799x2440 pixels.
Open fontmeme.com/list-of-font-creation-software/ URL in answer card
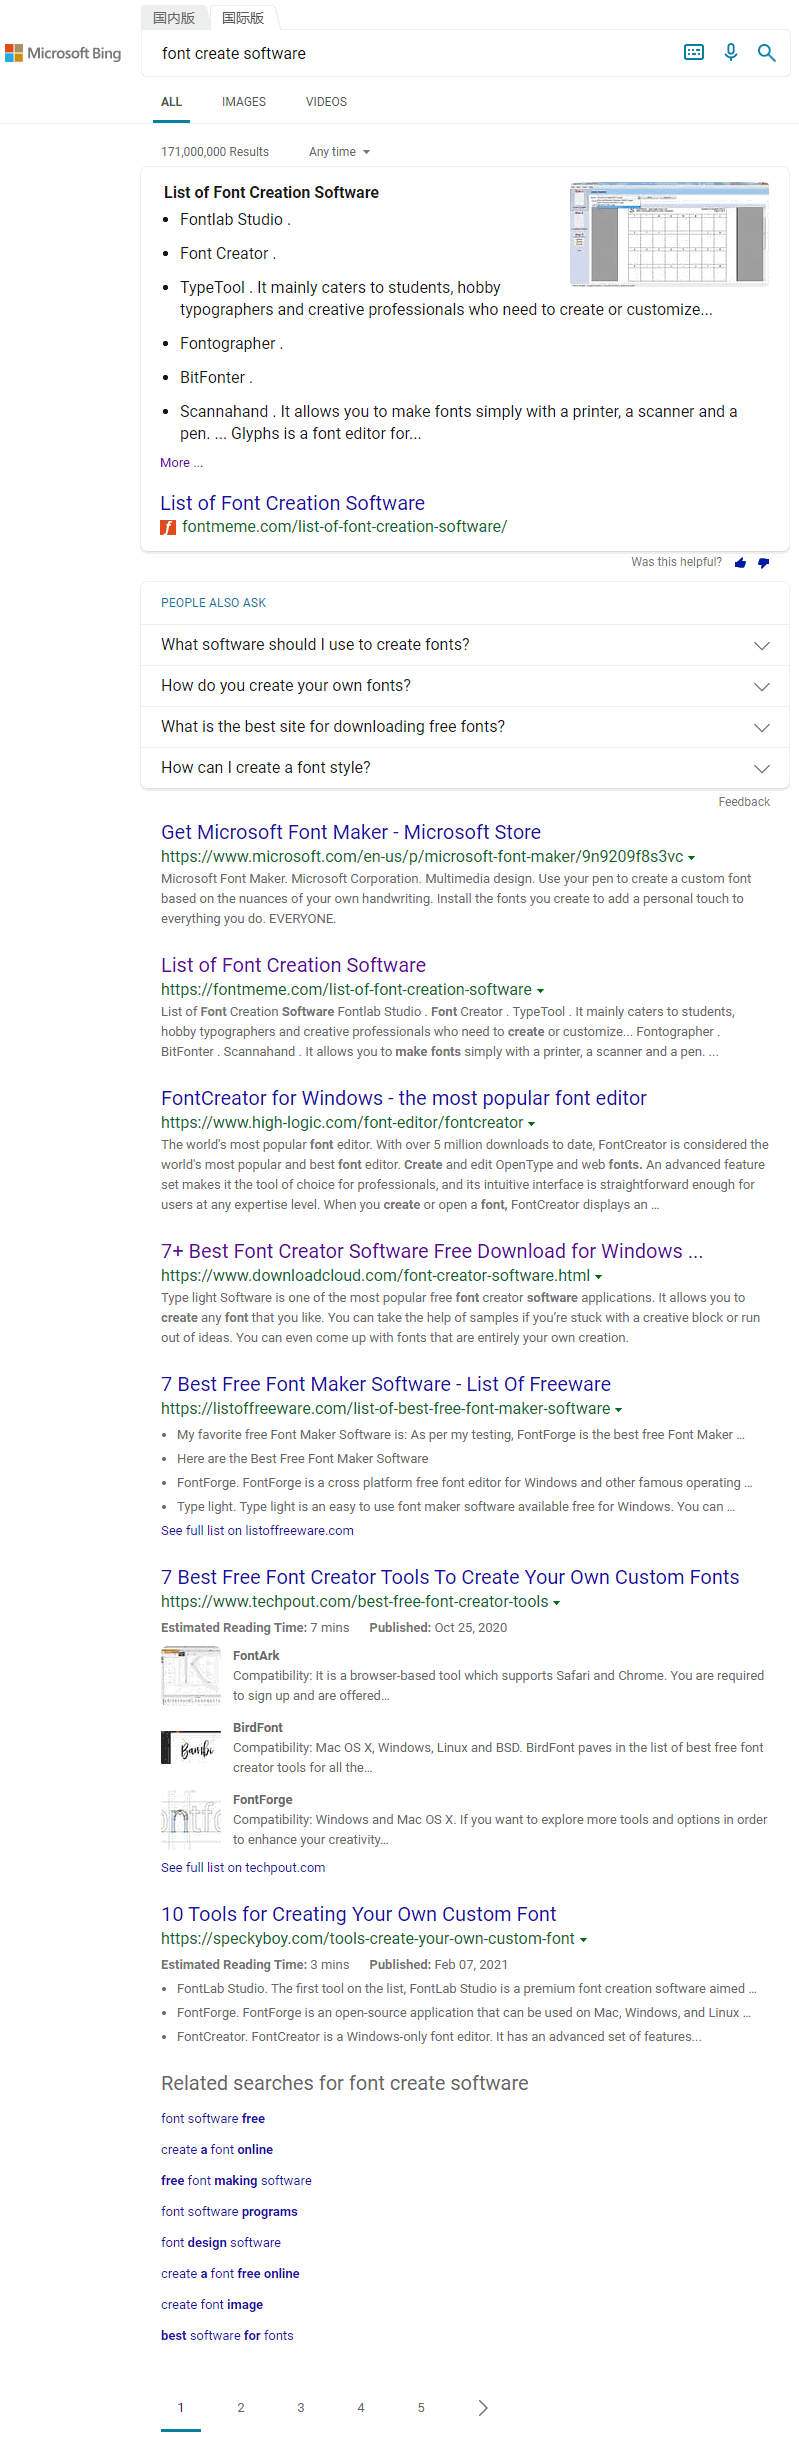tap(344, 527)
